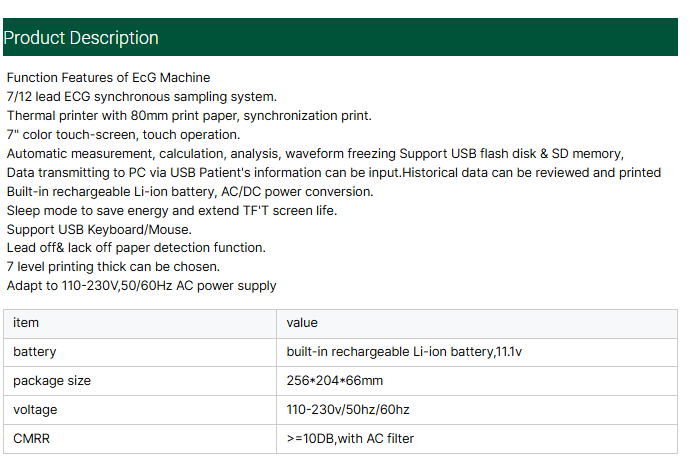
Task: Click the thermal printer 80mm paper line
Action: pos(189,115)
